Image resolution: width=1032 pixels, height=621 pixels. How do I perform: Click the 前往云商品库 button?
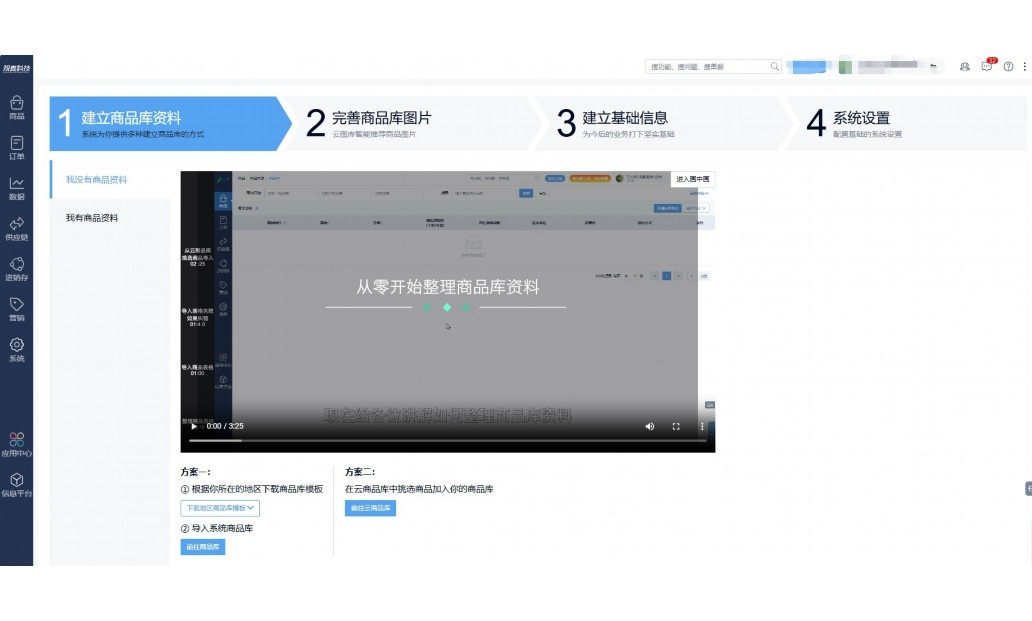[370, 508]
